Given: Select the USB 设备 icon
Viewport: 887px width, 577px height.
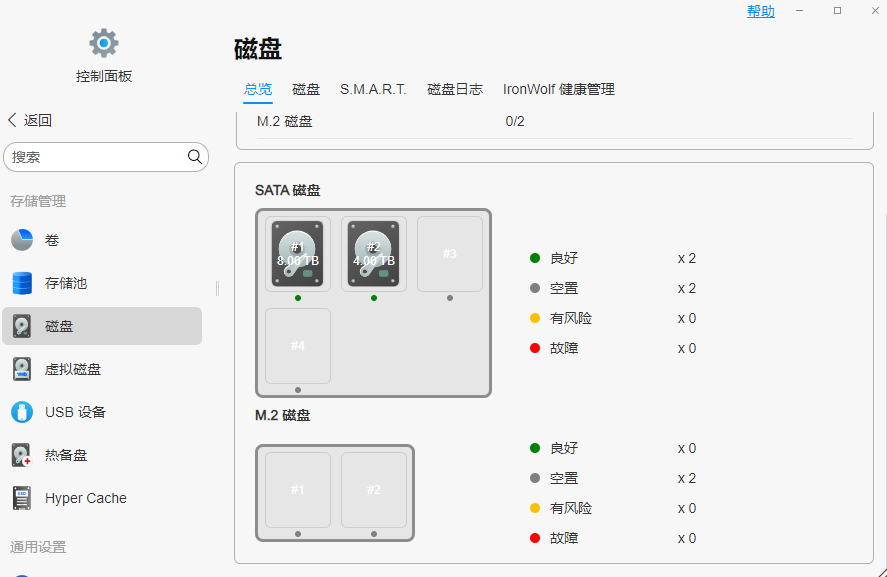Looking at the screenshot, I should pos(22,412).
